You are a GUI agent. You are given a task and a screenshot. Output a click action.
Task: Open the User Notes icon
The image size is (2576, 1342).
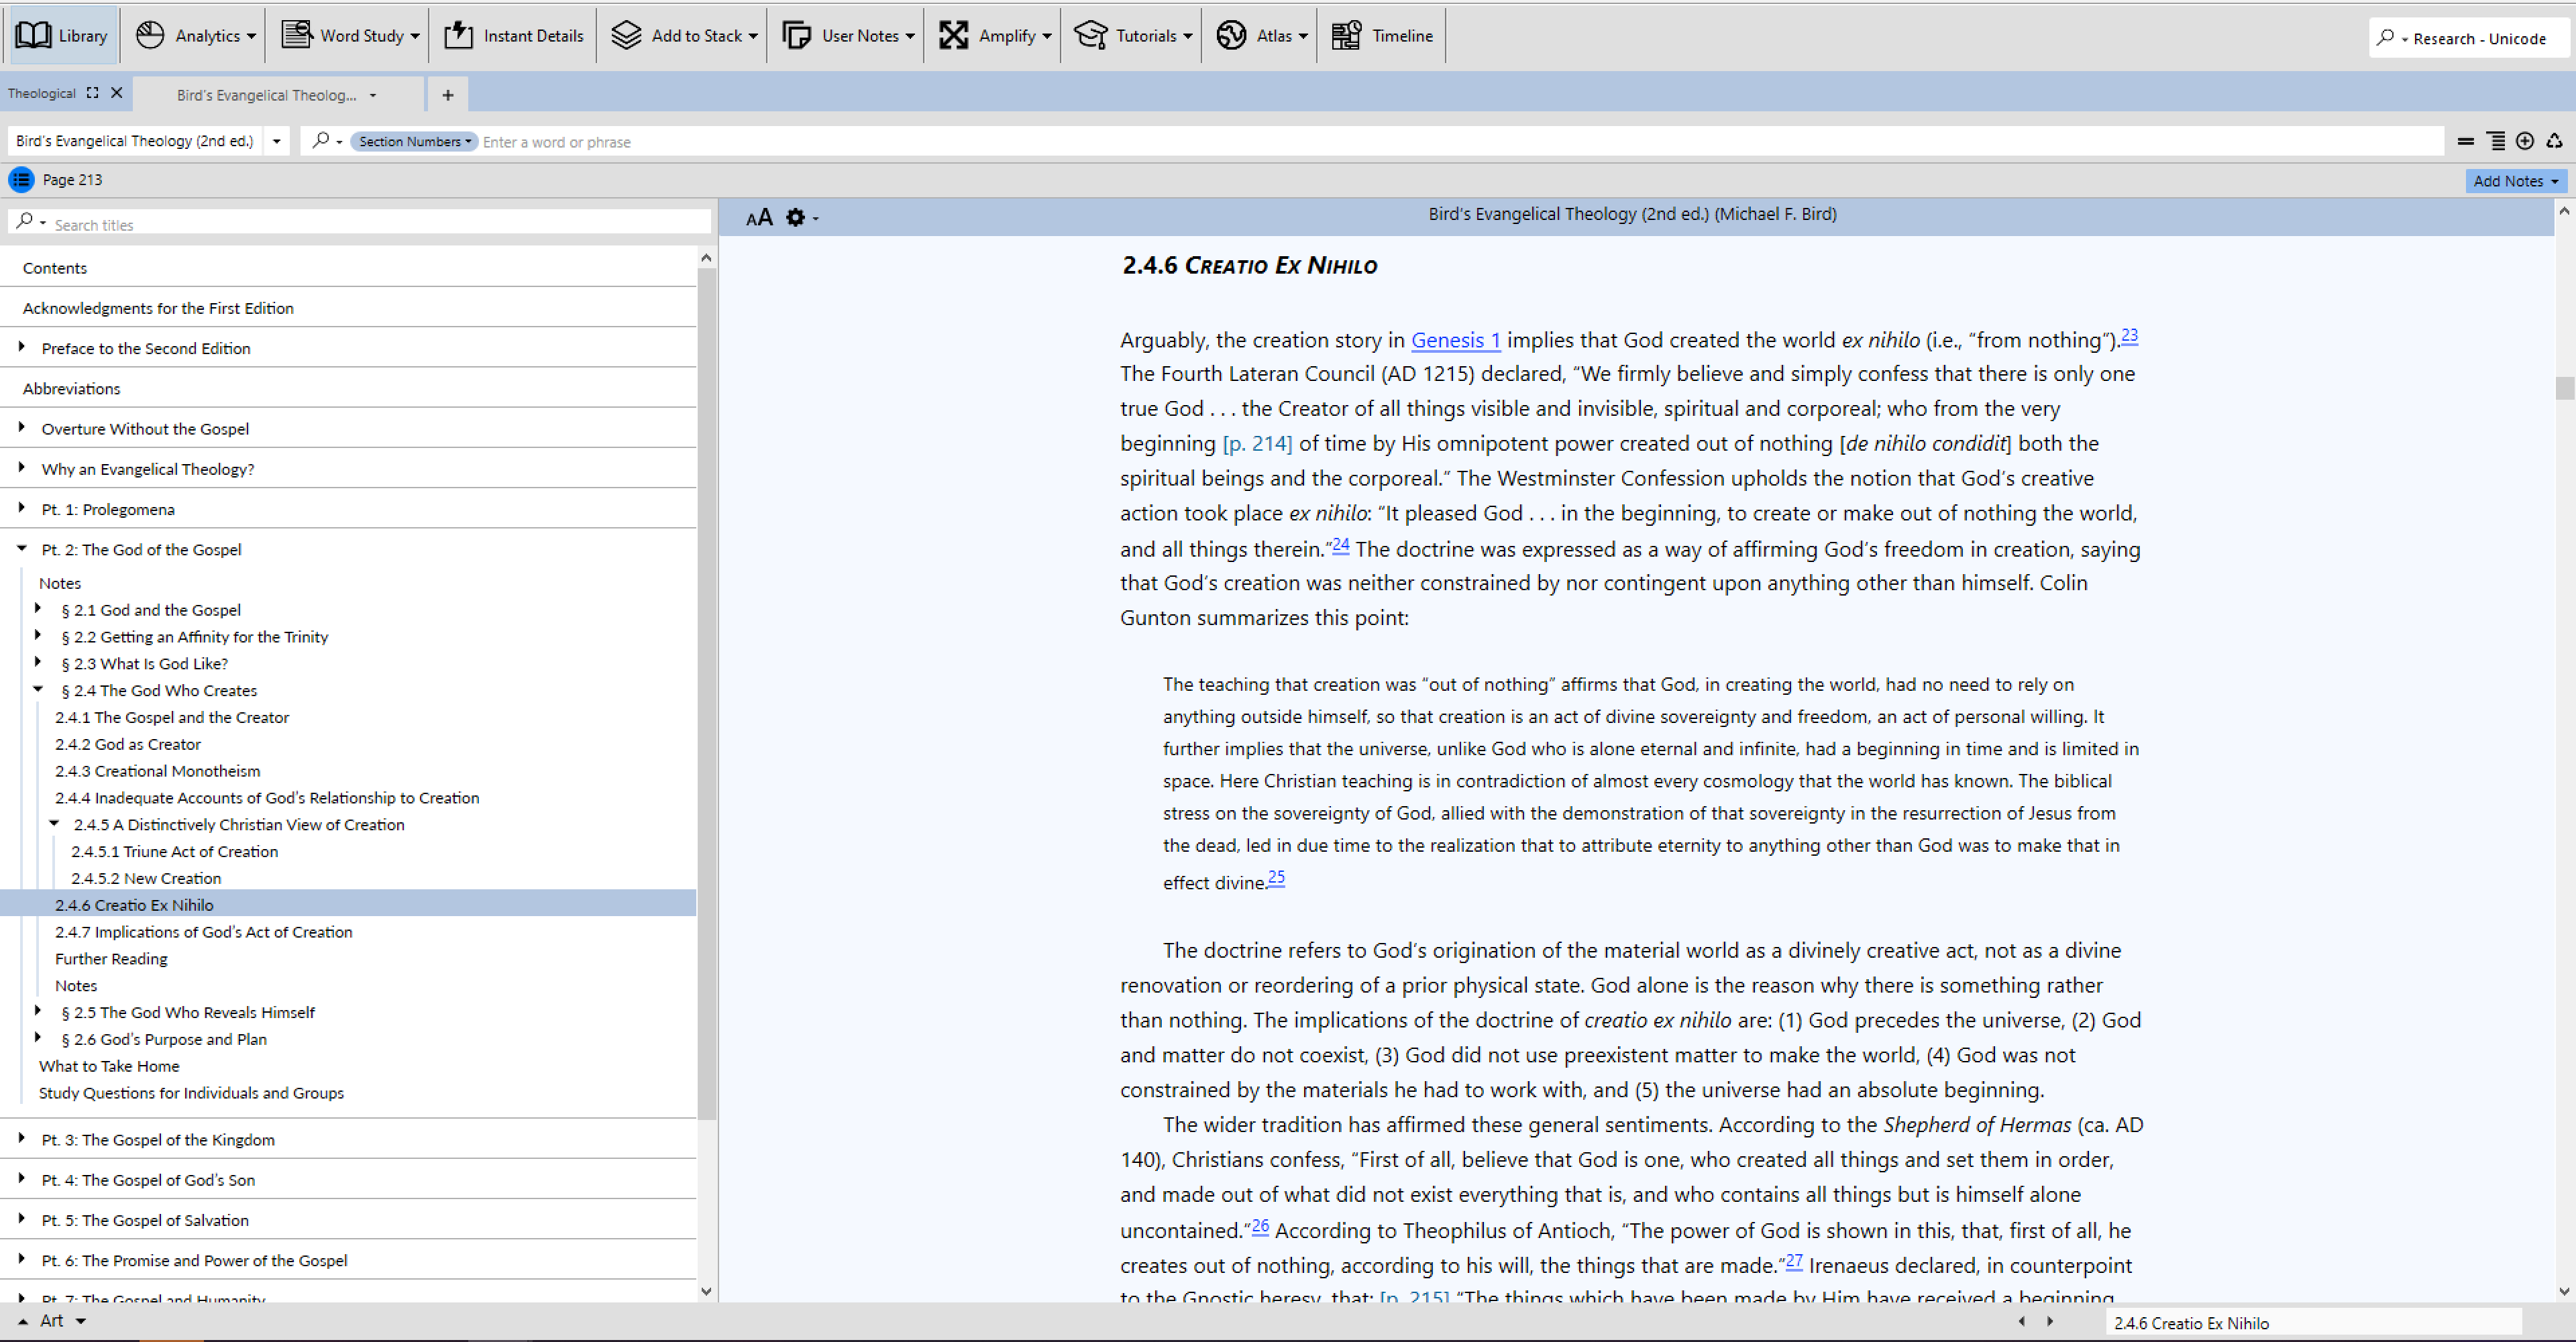(796, 35)
